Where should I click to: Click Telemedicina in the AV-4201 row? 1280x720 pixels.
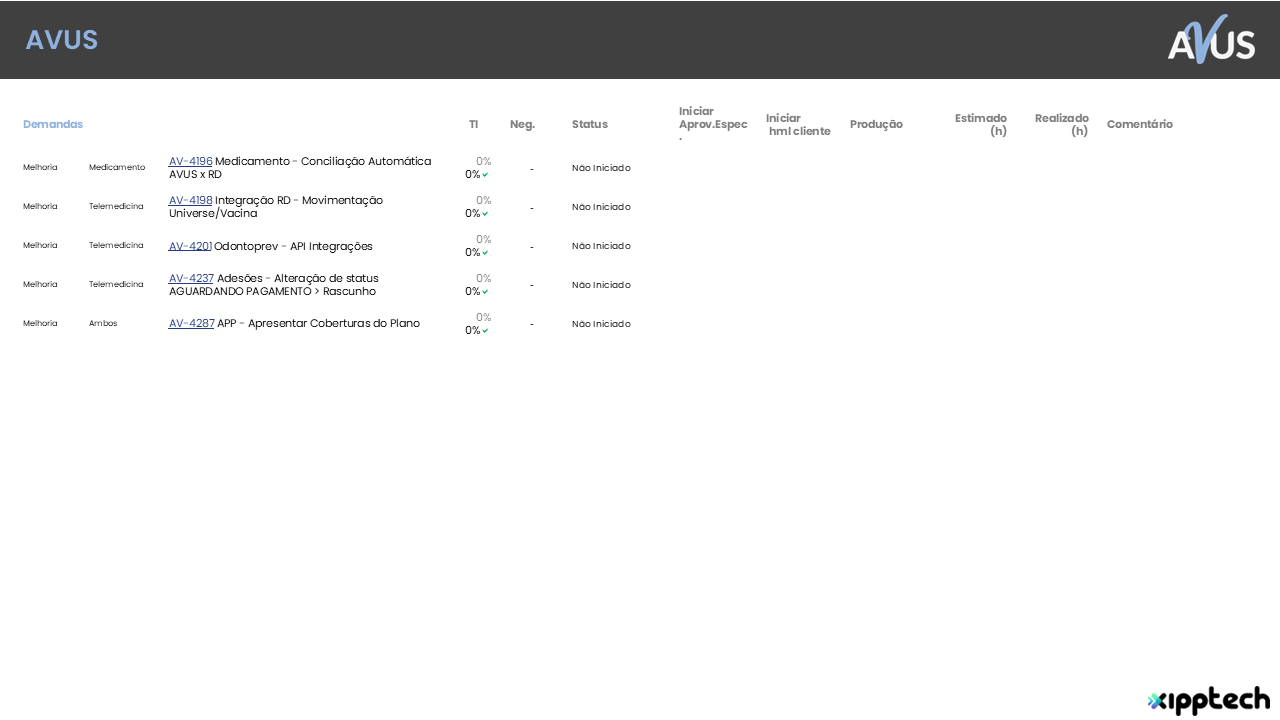pyautogui.click(x=116, y=246)
